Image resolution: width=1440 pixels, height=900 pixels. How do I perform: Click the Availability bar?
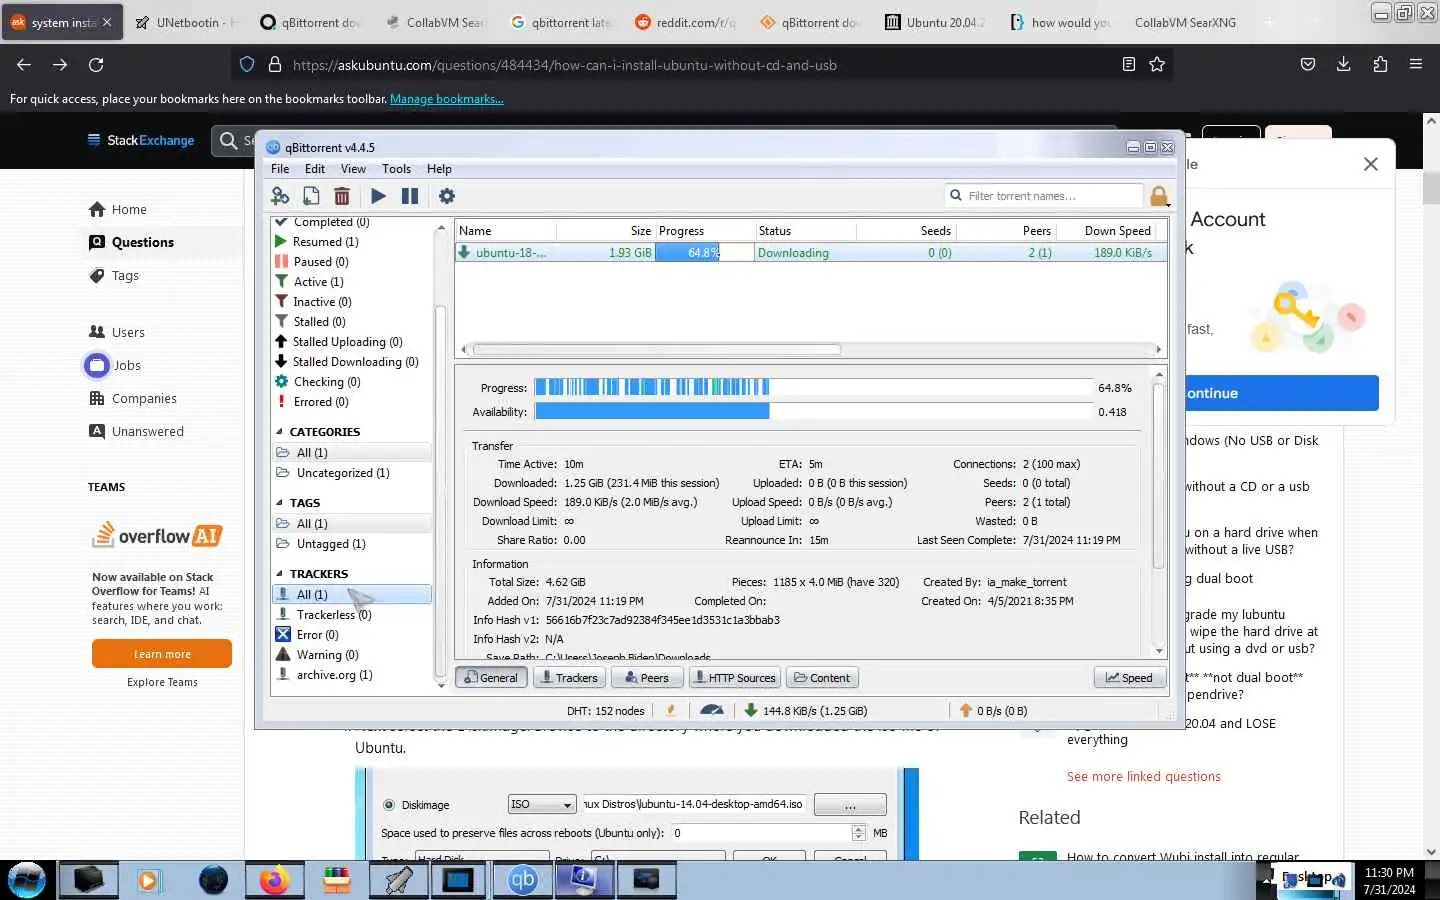point(813,411)
